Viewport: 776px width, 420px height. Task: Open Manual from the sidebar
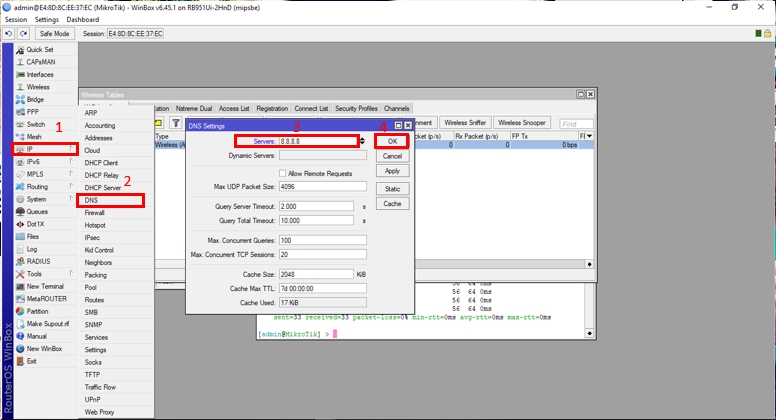[x=46, y=336]
